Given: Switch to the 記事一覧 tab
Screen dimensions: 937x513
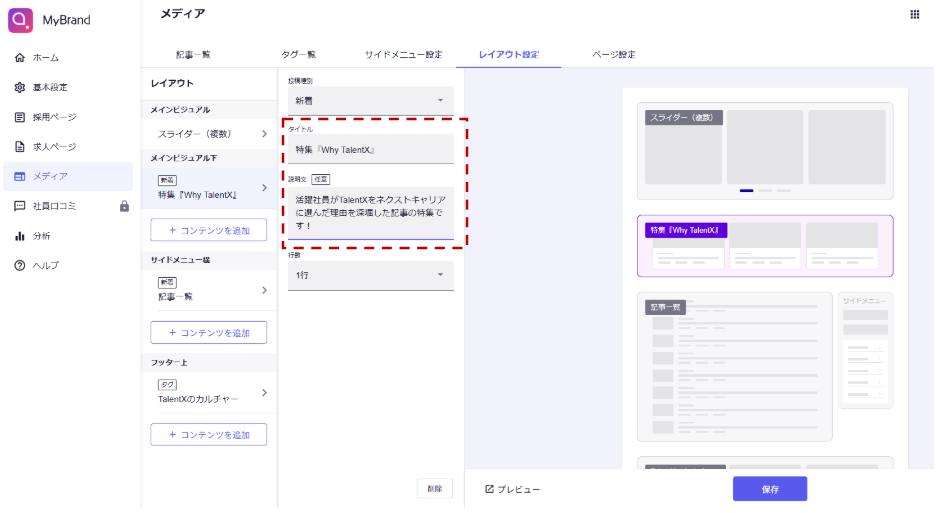Looking at the screenshot, I should click(x=193, y=54).
